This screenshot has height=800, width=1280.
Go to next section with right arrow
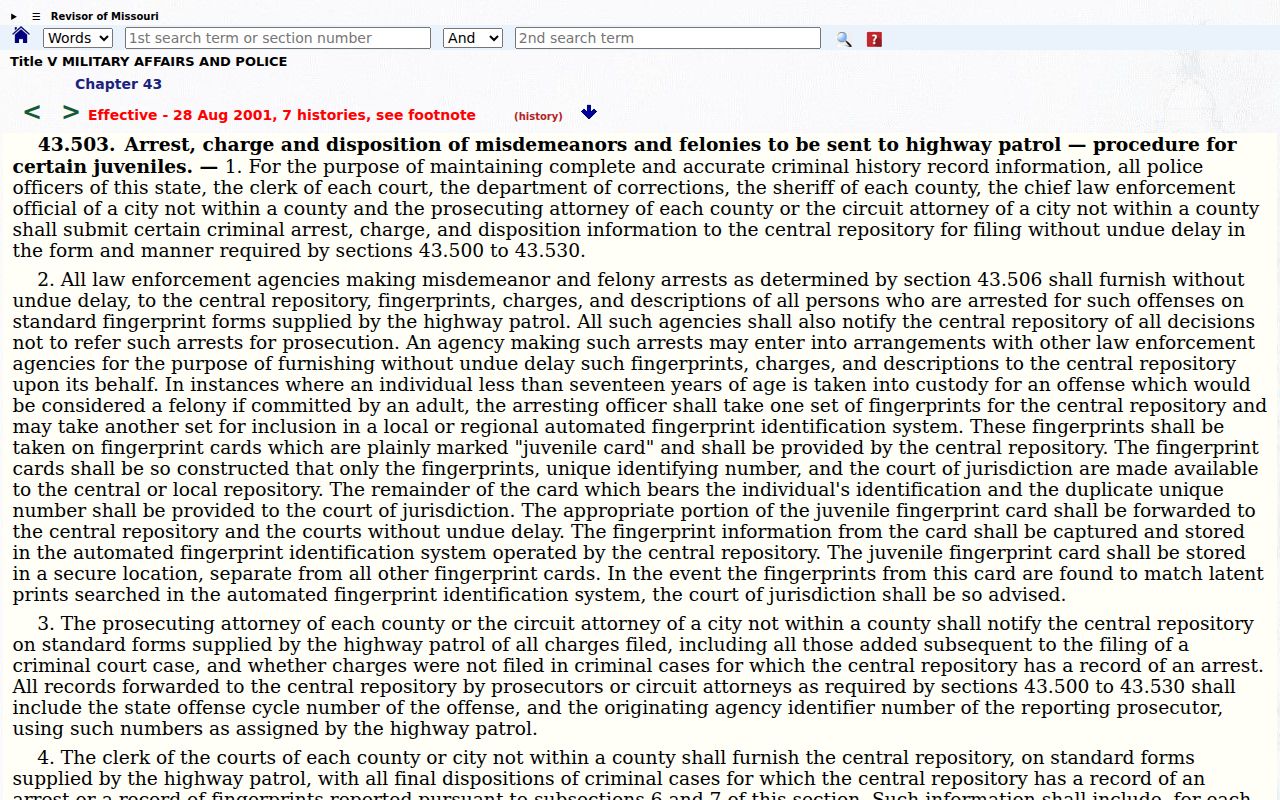click(70, 112)
